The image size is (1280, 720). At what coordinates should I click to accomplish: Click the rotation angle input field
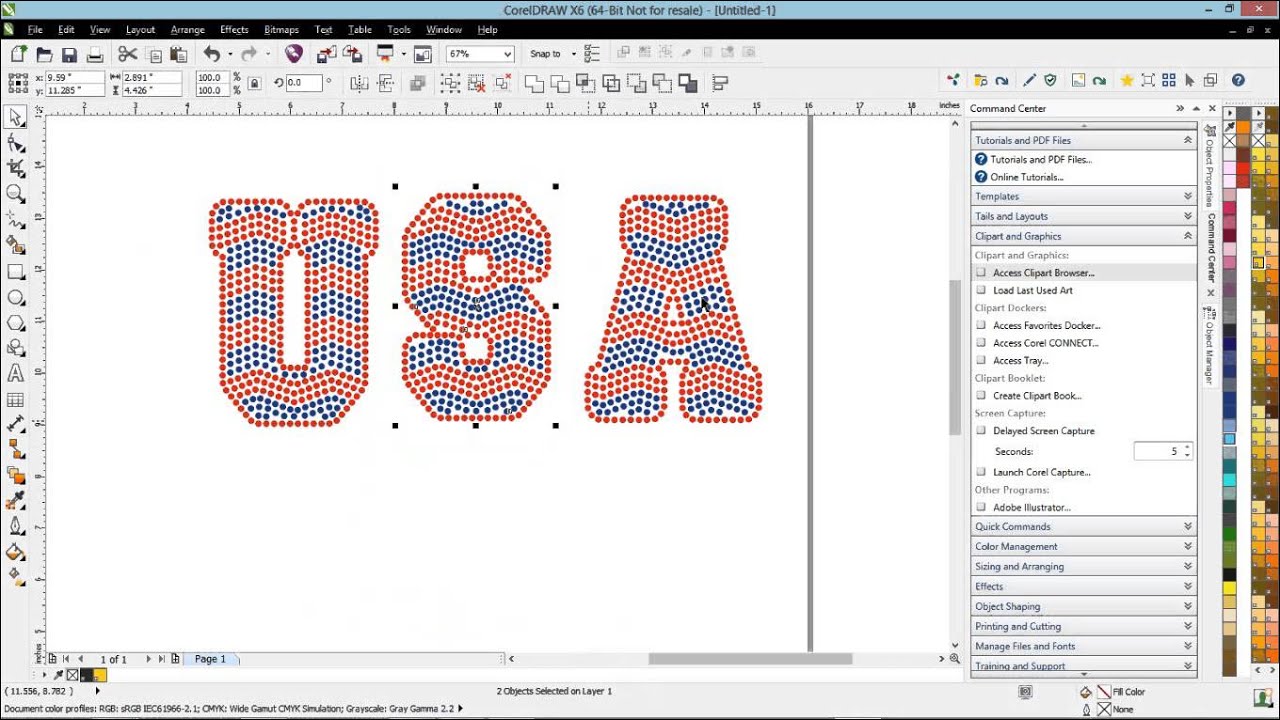coord(304,83)
